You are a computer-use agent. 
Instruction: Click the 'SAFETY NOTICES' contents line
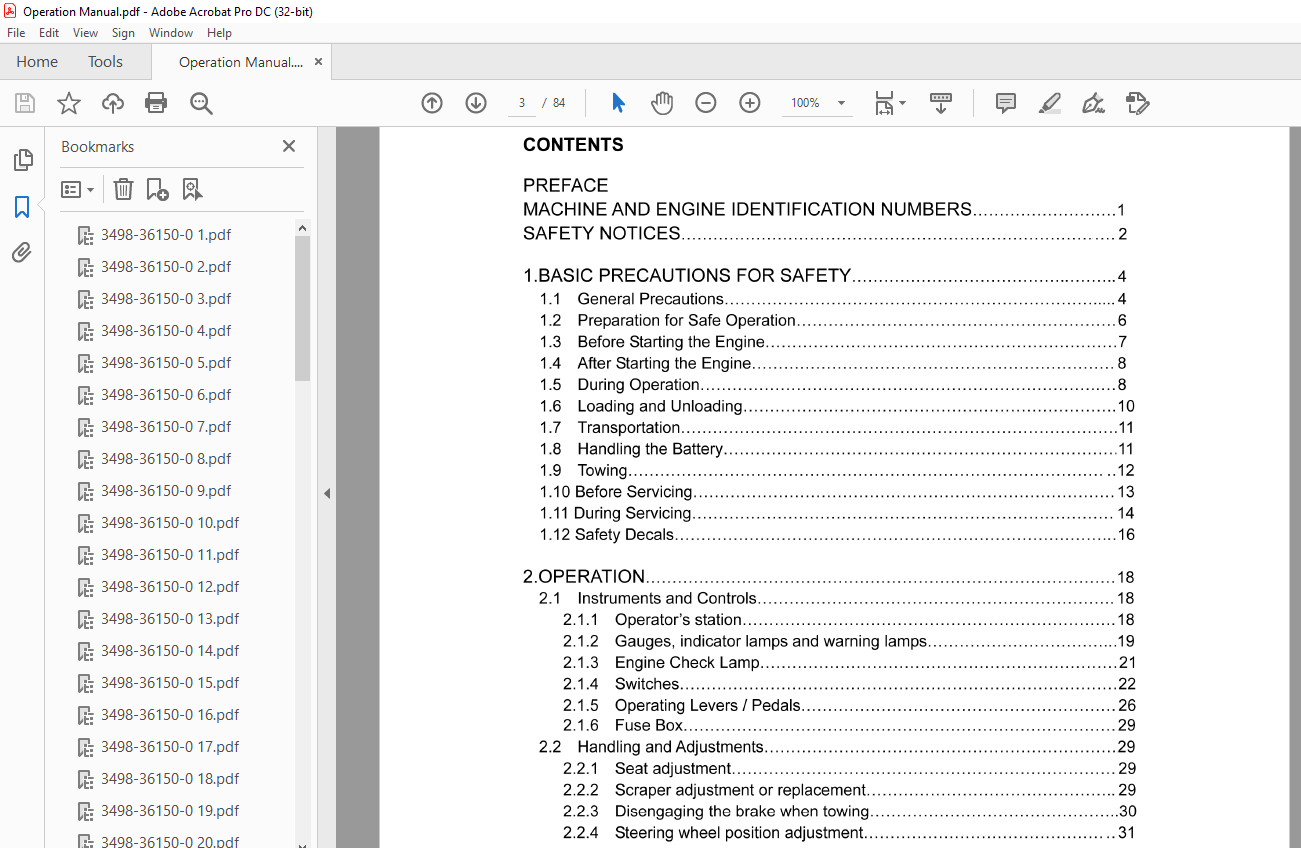[x=825, y=234]
